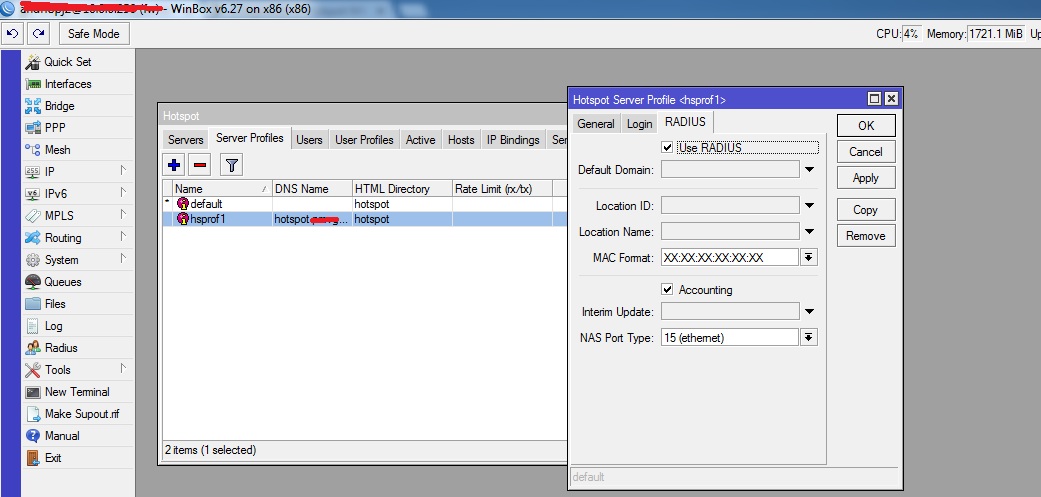Open the NAS Port Type dropdown
This screenshot has height=497, width=1041.
809,338
